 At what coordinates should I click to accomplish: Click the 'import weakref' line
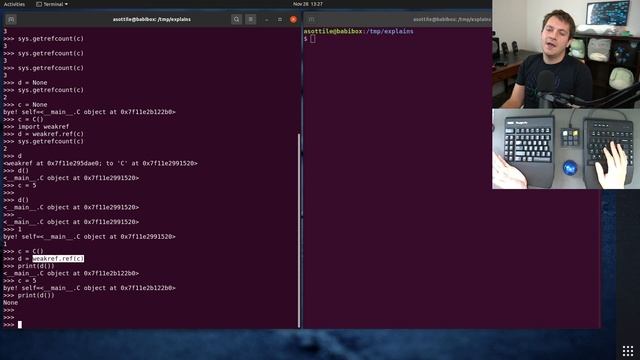36,127
